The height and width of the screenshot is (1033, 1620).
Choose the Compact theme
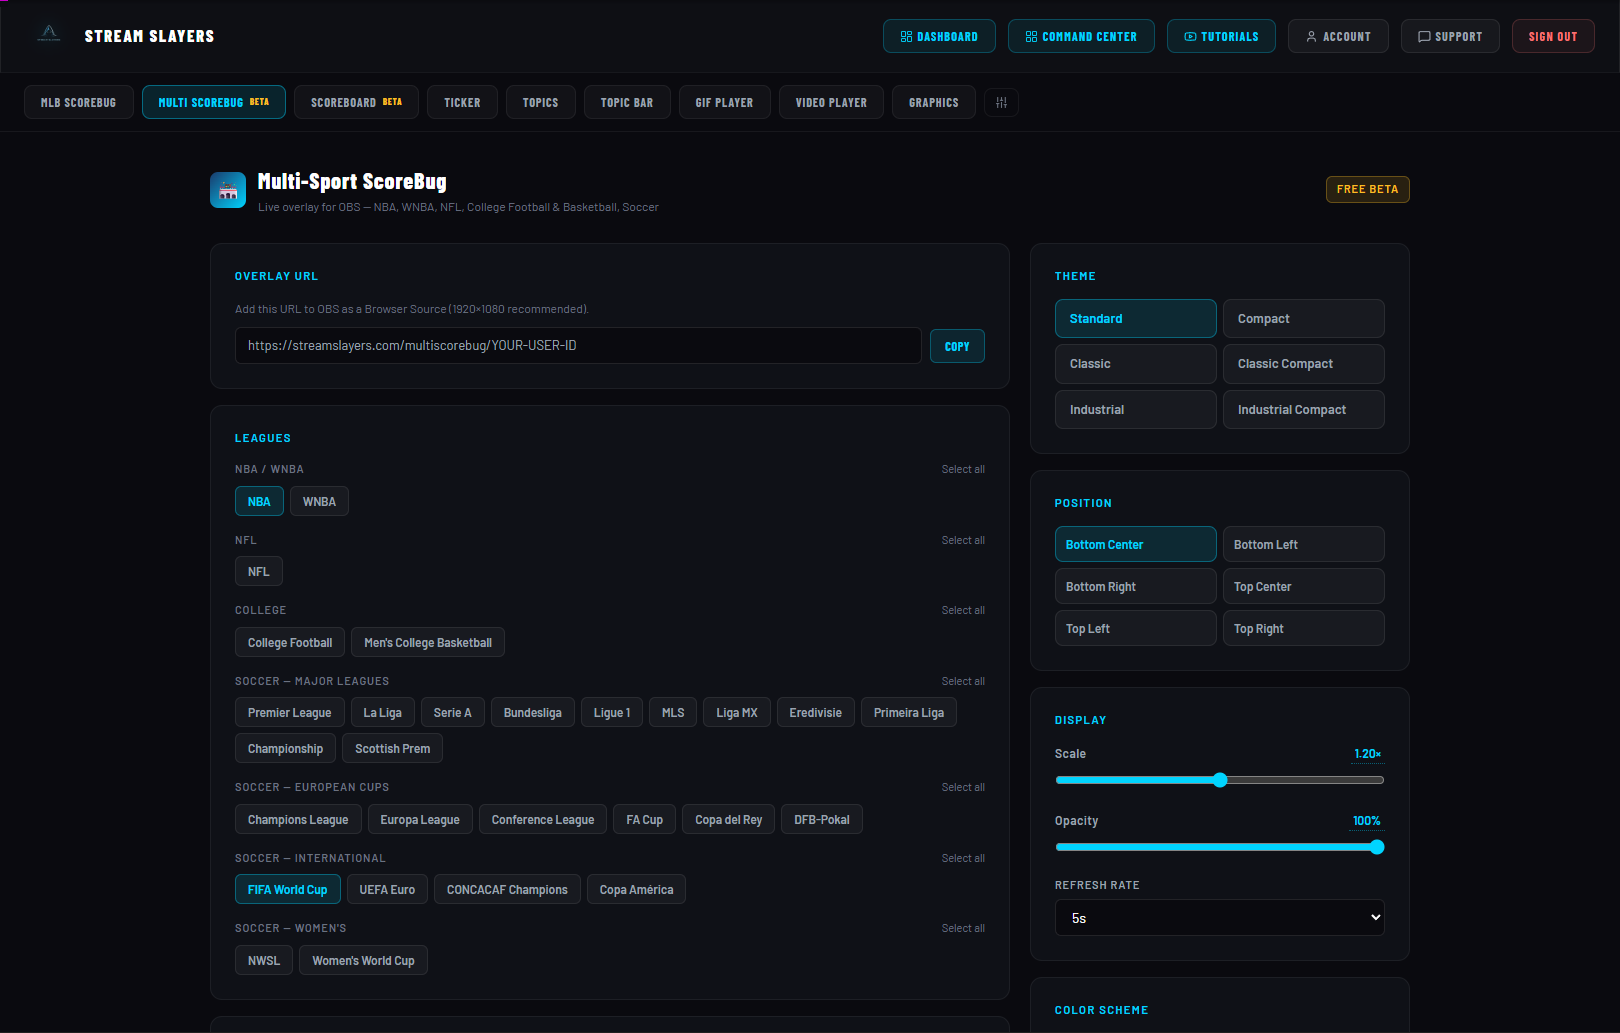click(x=1304, y=318)
